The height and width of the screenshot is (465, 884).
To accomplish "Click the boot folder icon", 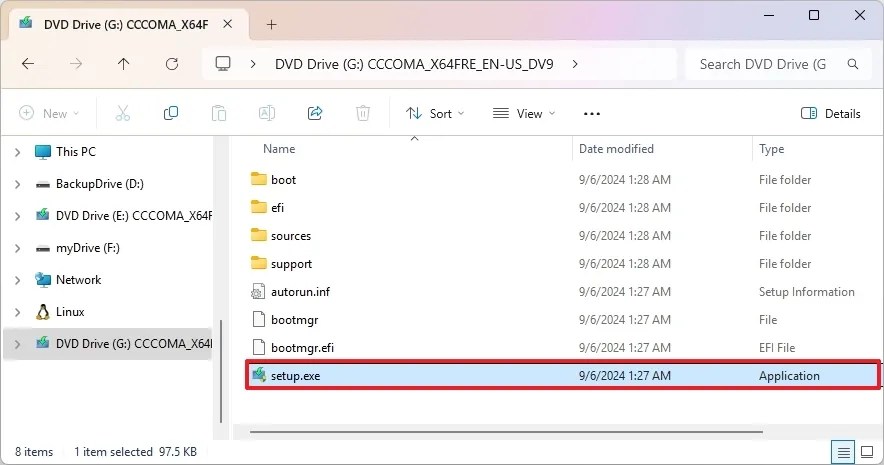I will 258,179.
